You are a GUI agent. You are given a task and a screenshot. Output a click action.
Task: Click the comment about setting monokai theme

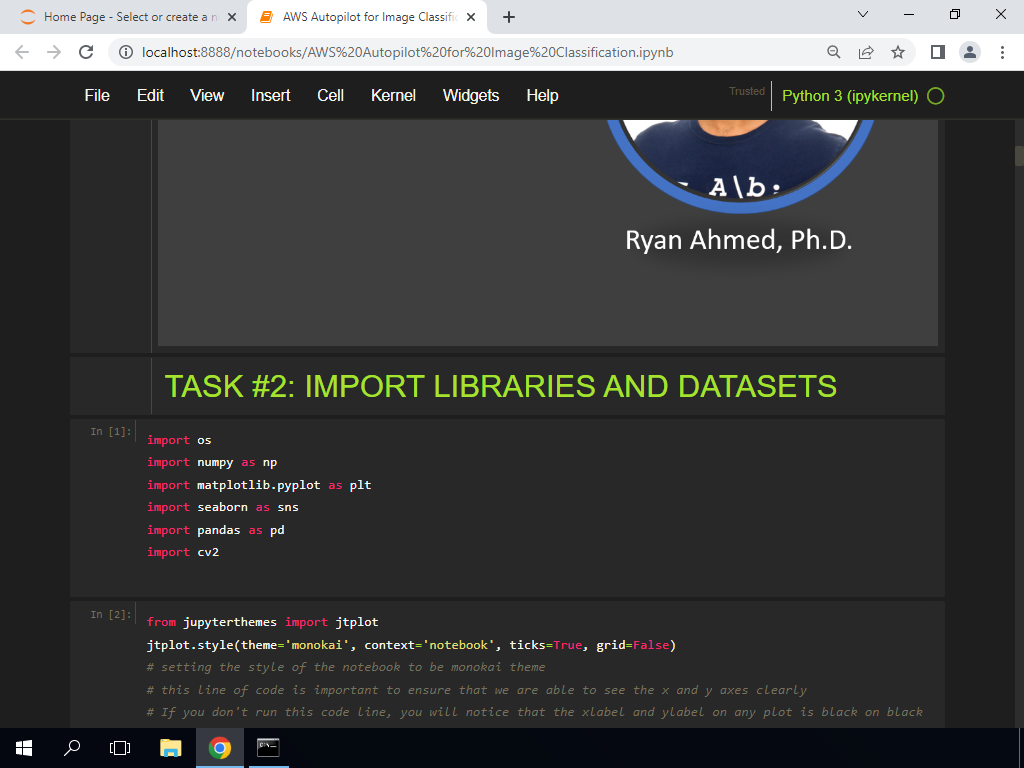pos(345,667)
